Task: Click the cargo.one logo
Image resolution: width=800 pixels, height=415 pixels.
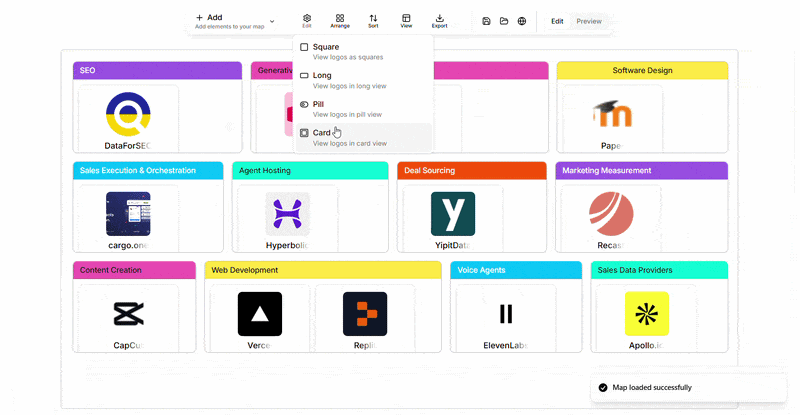Action: coord(128,214)
